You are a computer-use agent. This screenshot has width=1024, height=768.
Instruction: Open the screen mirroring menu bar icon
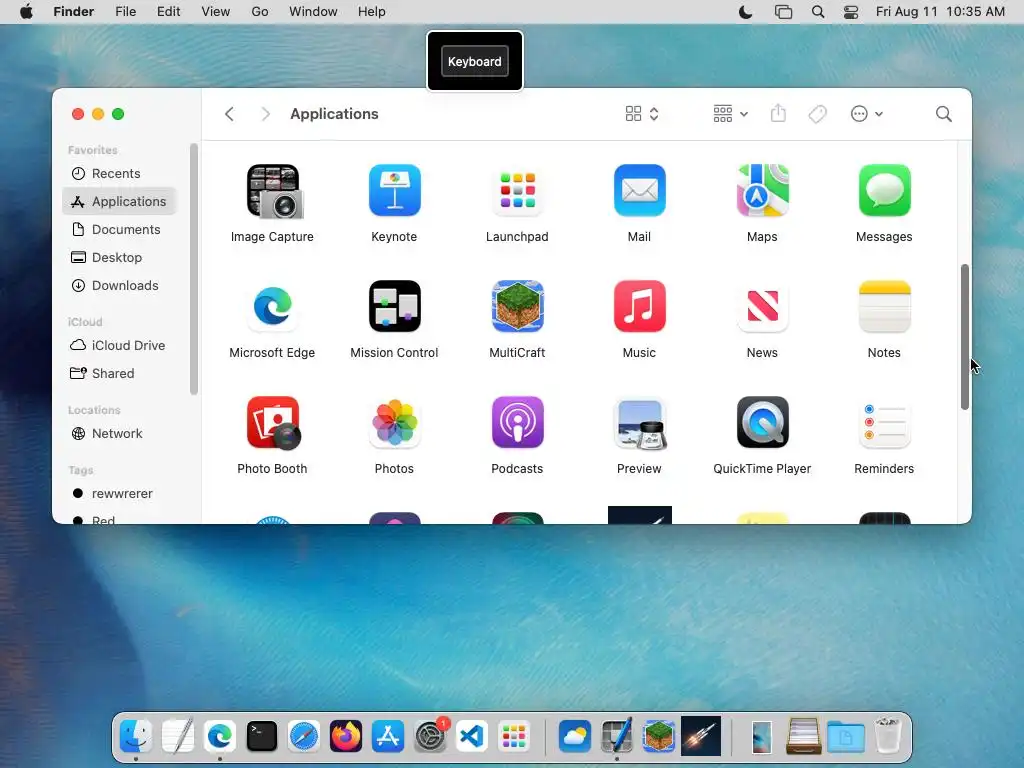click(783, 12)
